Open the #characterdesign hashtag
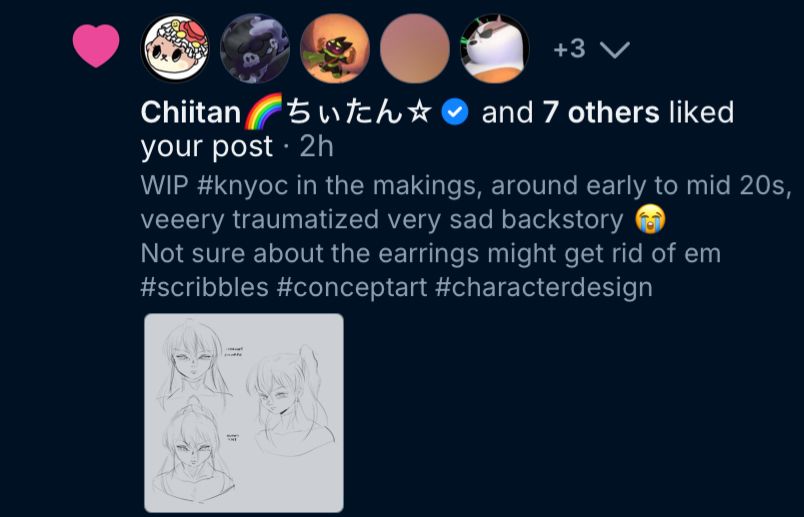804x517 pixels. tap(544, 287)
